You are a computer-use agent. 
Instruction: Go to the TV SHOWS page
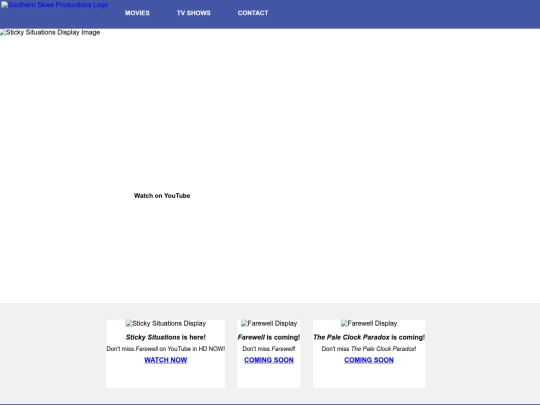pos(194,13)
